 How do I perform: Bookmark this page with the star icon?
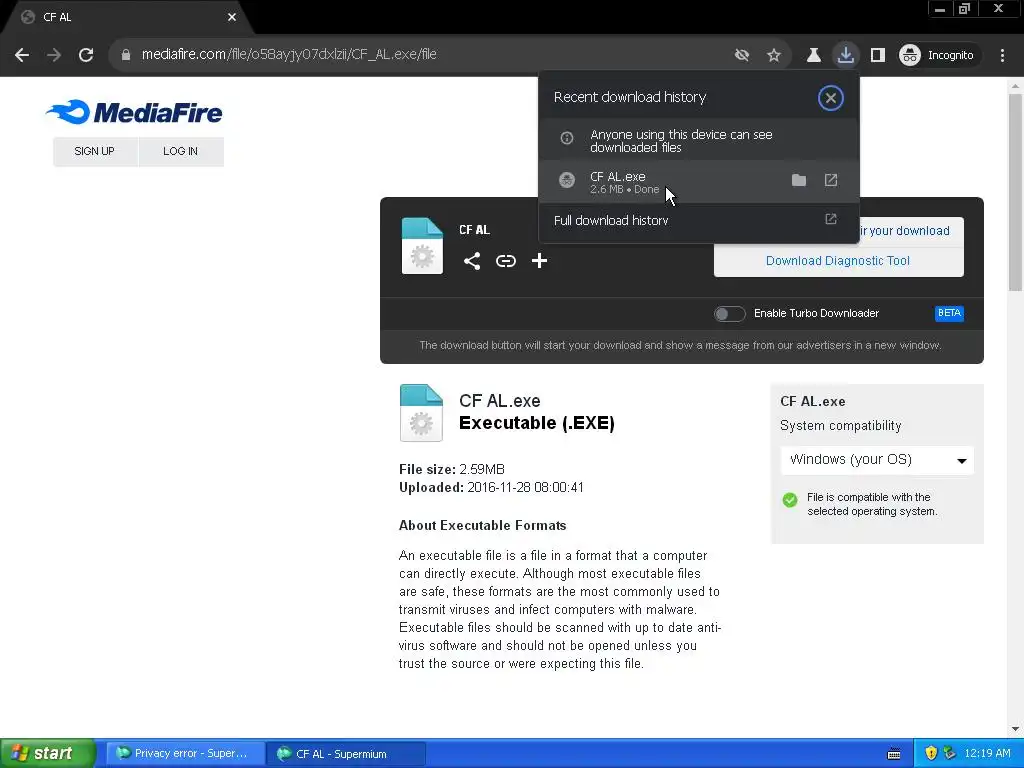pos(774,55)
